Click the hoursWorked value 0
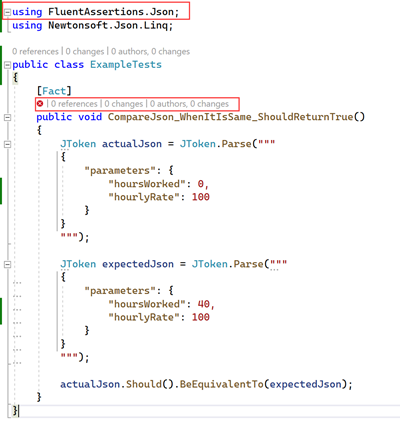400x428 pixels. tap(200, 184)
